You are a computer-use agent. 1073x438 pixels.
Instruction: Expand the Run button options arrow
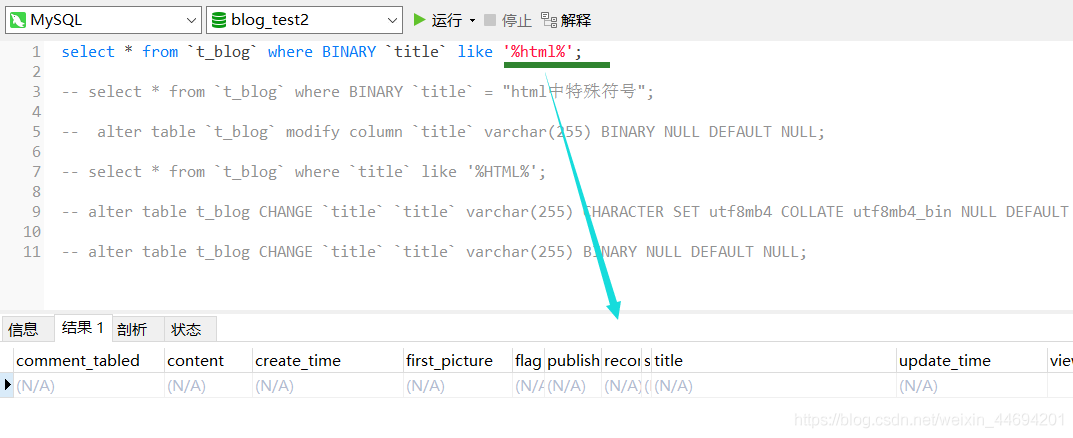pyautogui.click(x=472, y=21)
